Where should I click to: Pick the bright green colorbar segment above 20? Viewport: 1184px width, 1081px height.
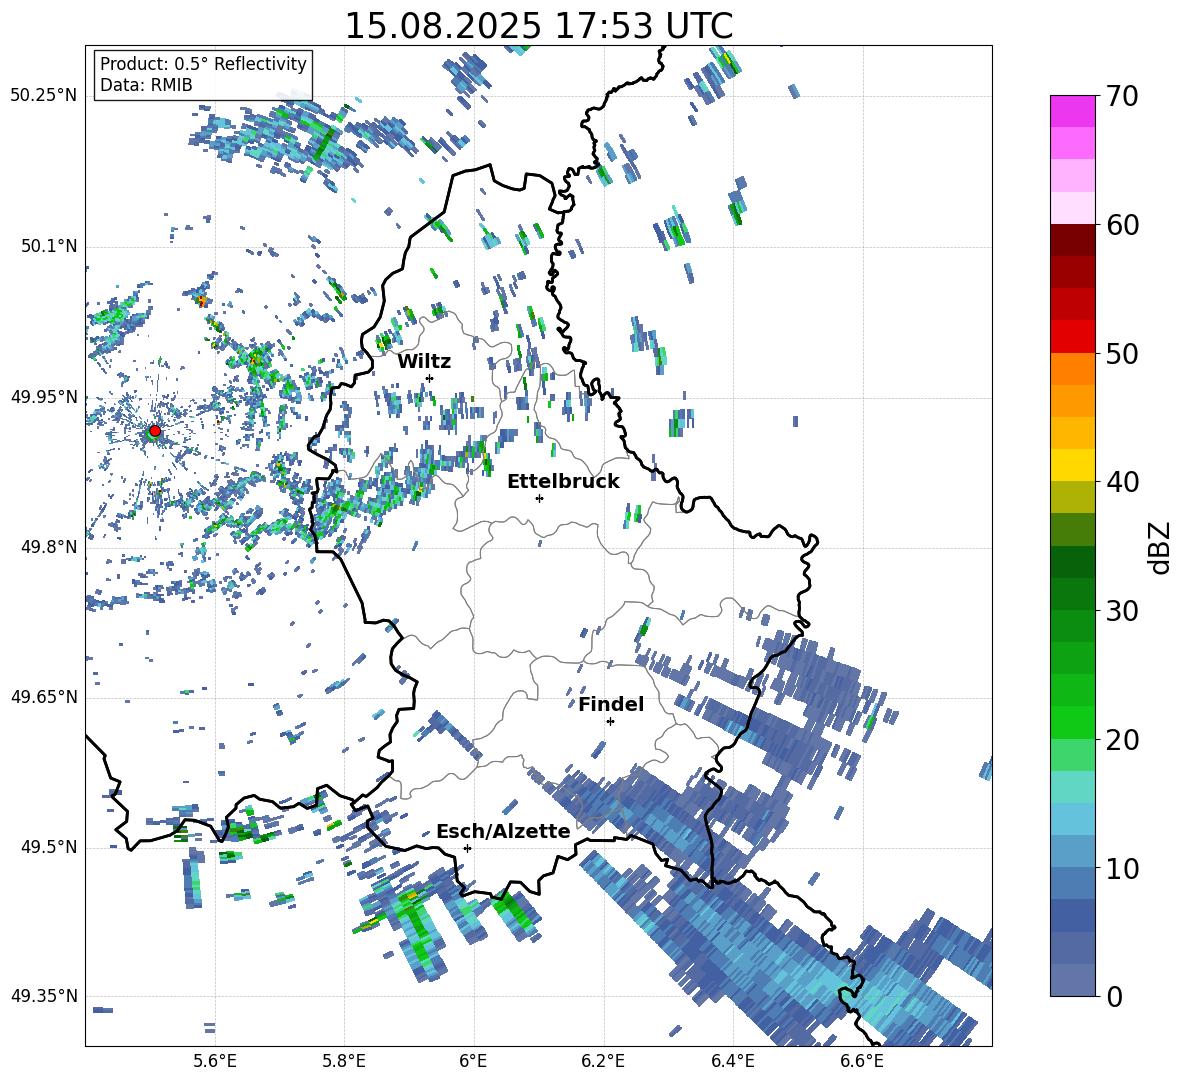[x=1072, y=722]
